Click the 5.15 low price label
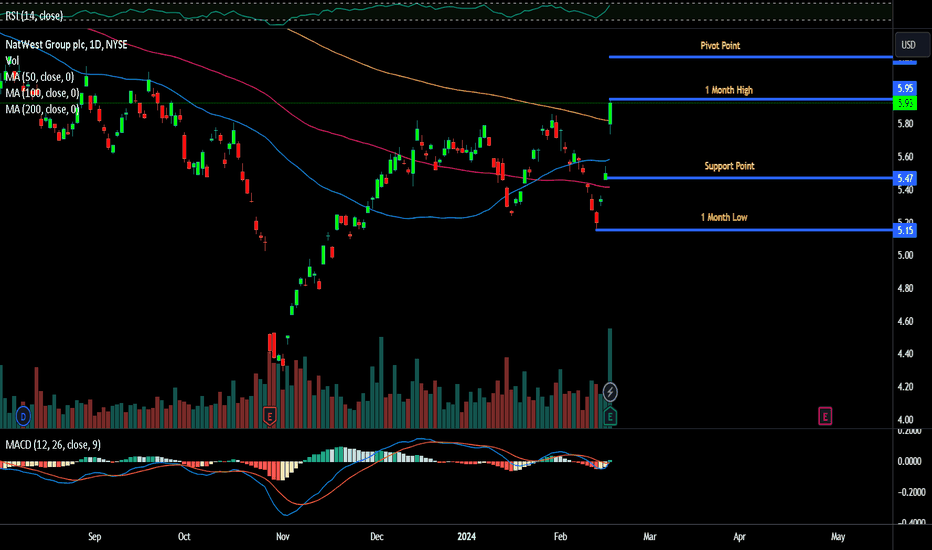The image size is (932, 550). (905, 230)
